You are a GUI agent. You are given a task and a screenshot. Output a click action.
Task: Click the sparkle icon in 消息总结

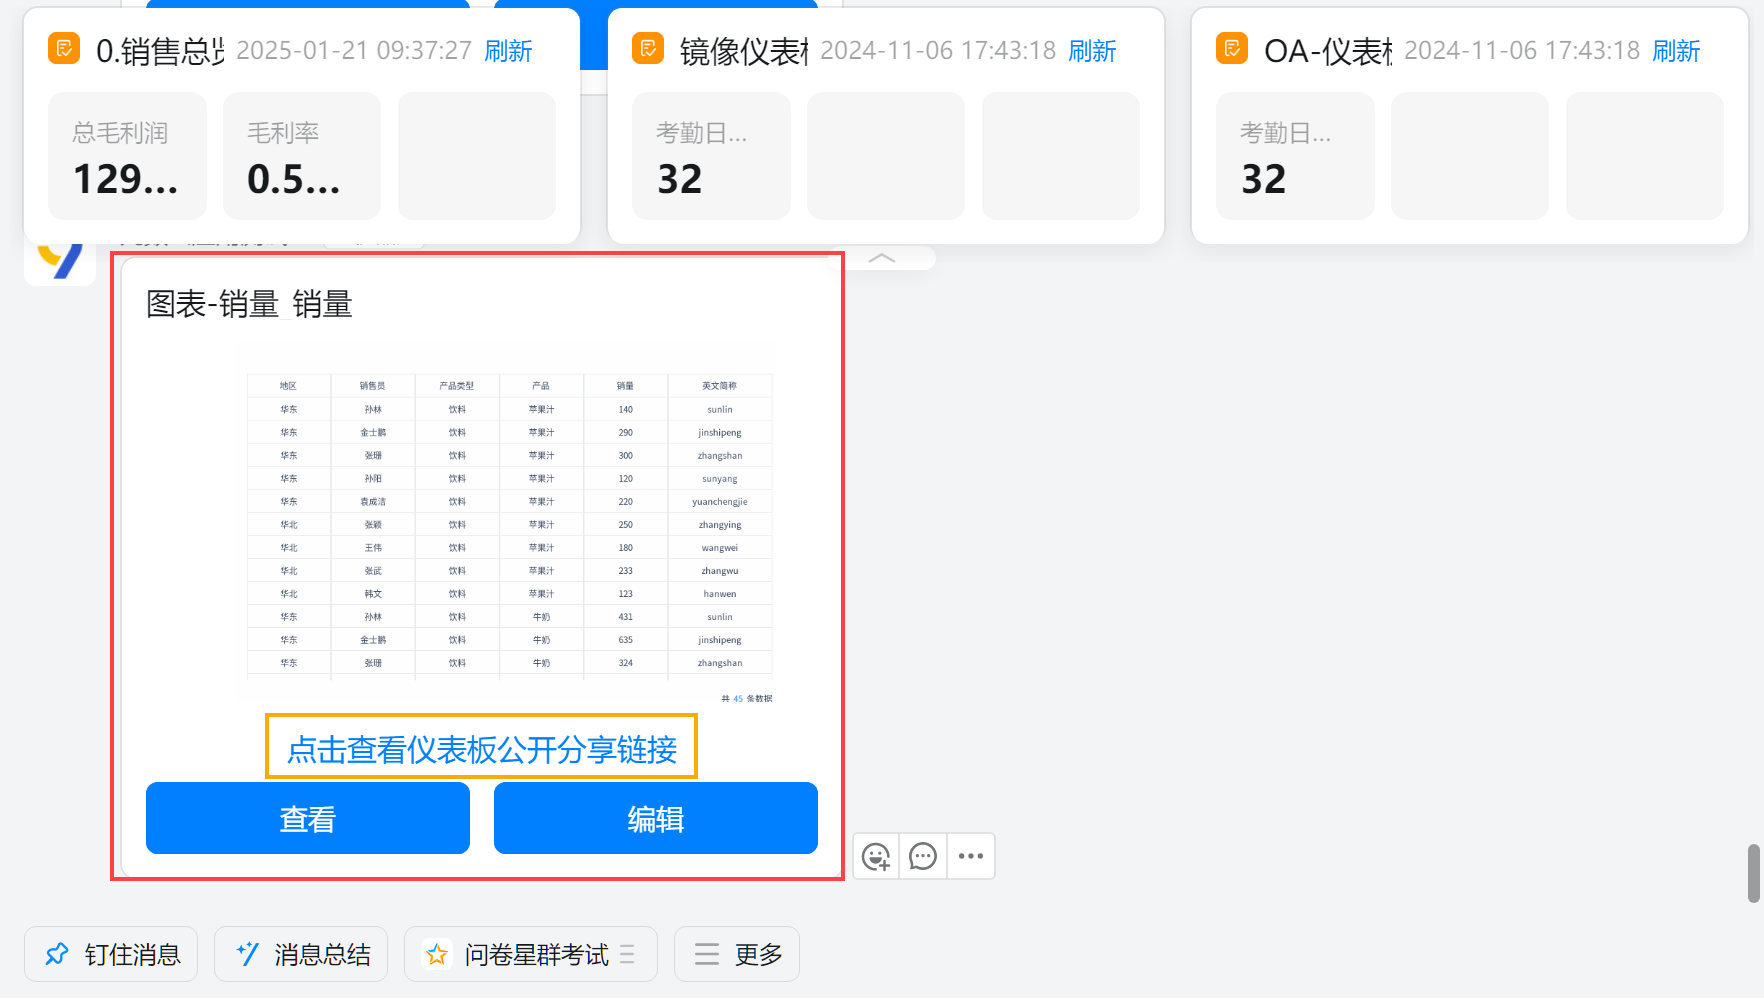[247, 954]
